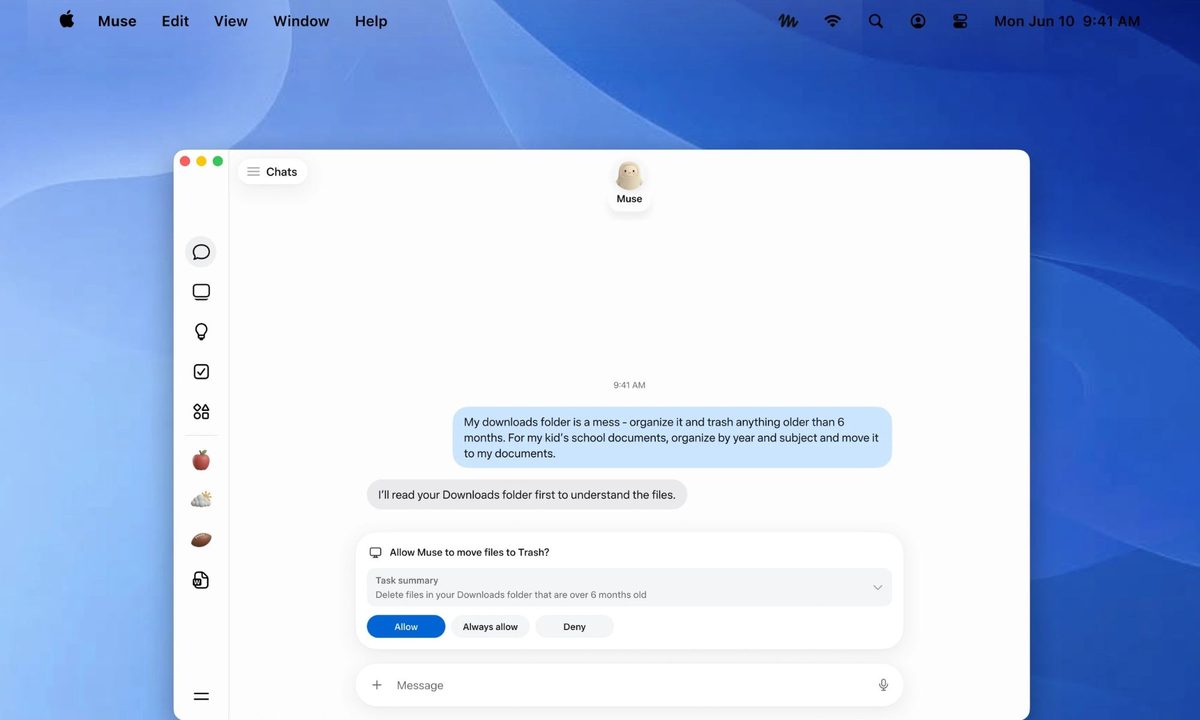This screenshot has height=720, width=1200.
Task: Open the Muse app menu
Action: (117, 21)
